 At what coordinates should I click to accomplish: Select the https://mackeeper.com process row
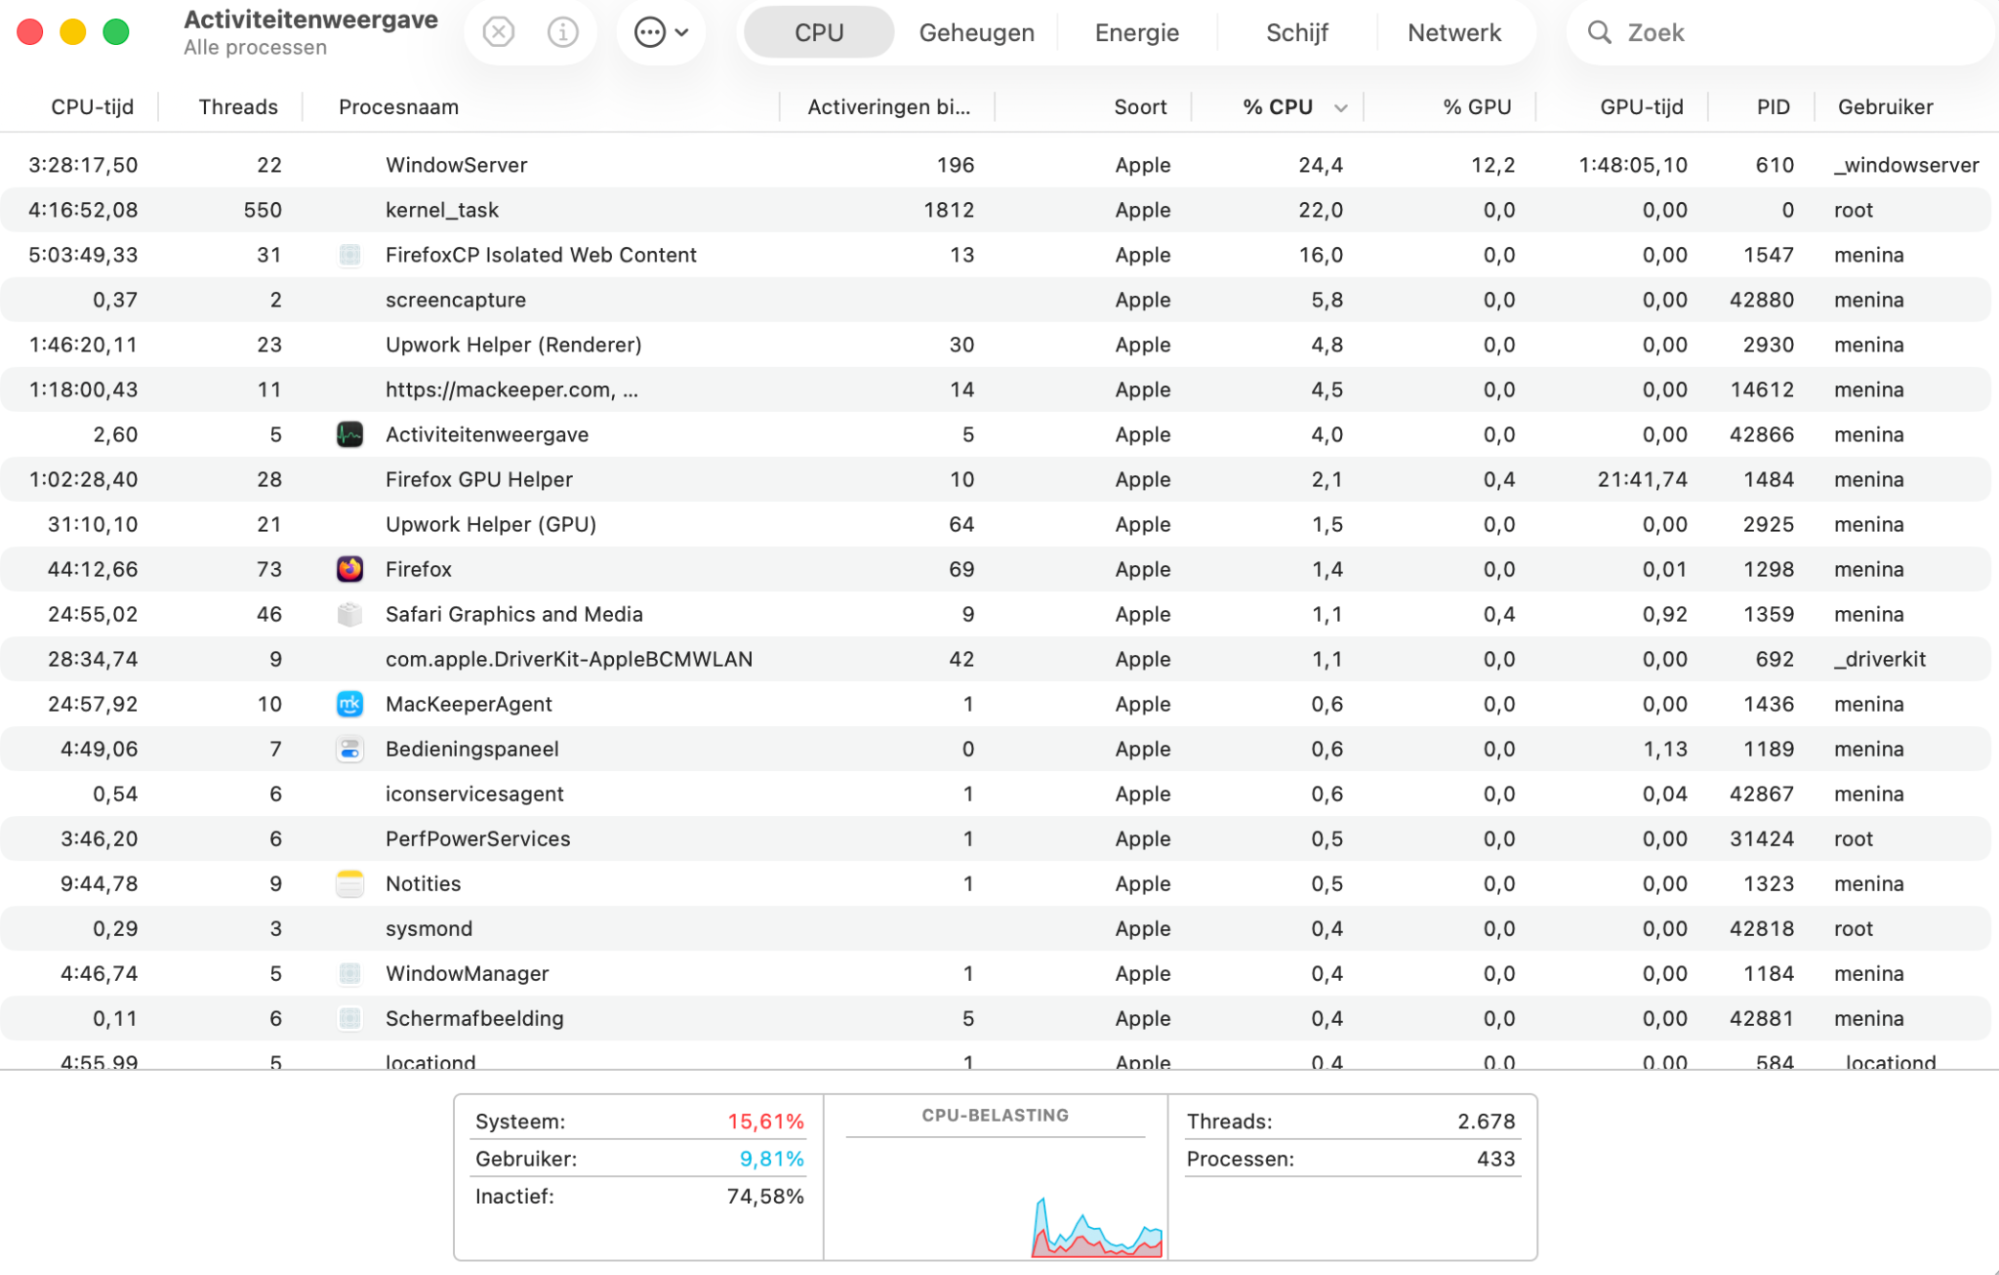[995, 390]
